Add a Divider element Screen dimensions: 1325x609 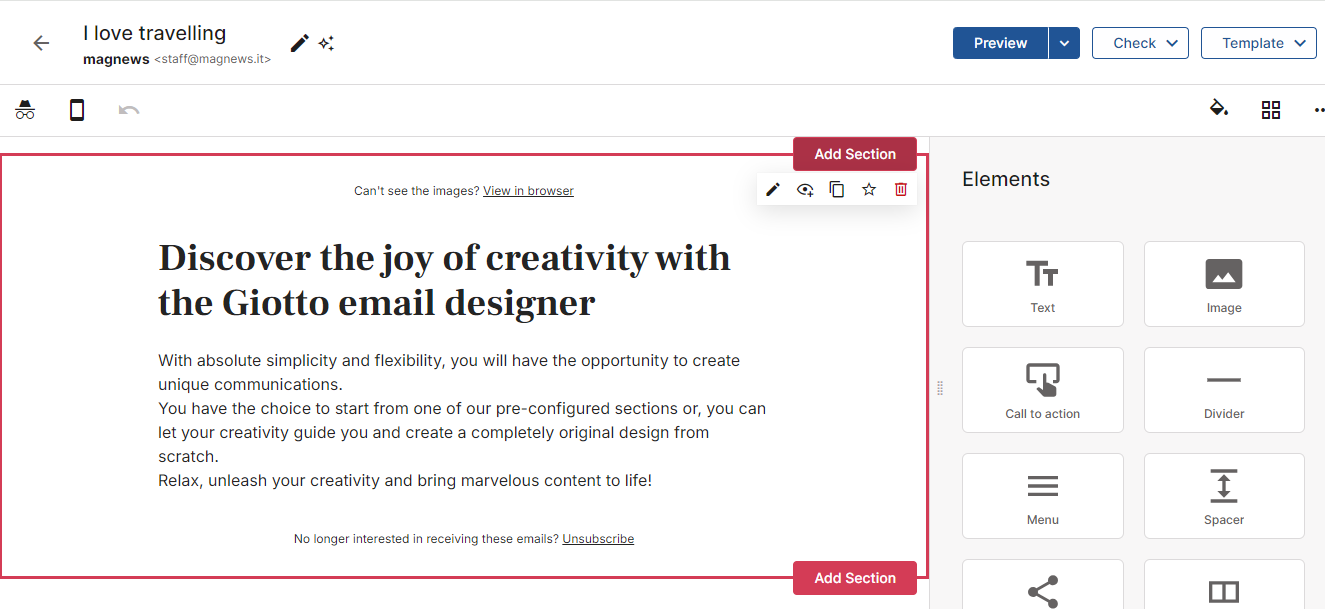point(1224,390)
